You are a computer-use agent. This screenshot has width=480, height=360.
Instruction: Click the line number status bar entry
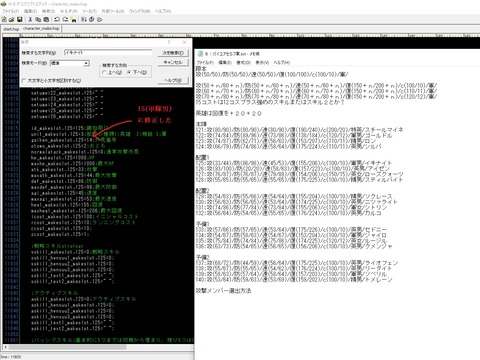pyautogui.click(x=11, y=357)
